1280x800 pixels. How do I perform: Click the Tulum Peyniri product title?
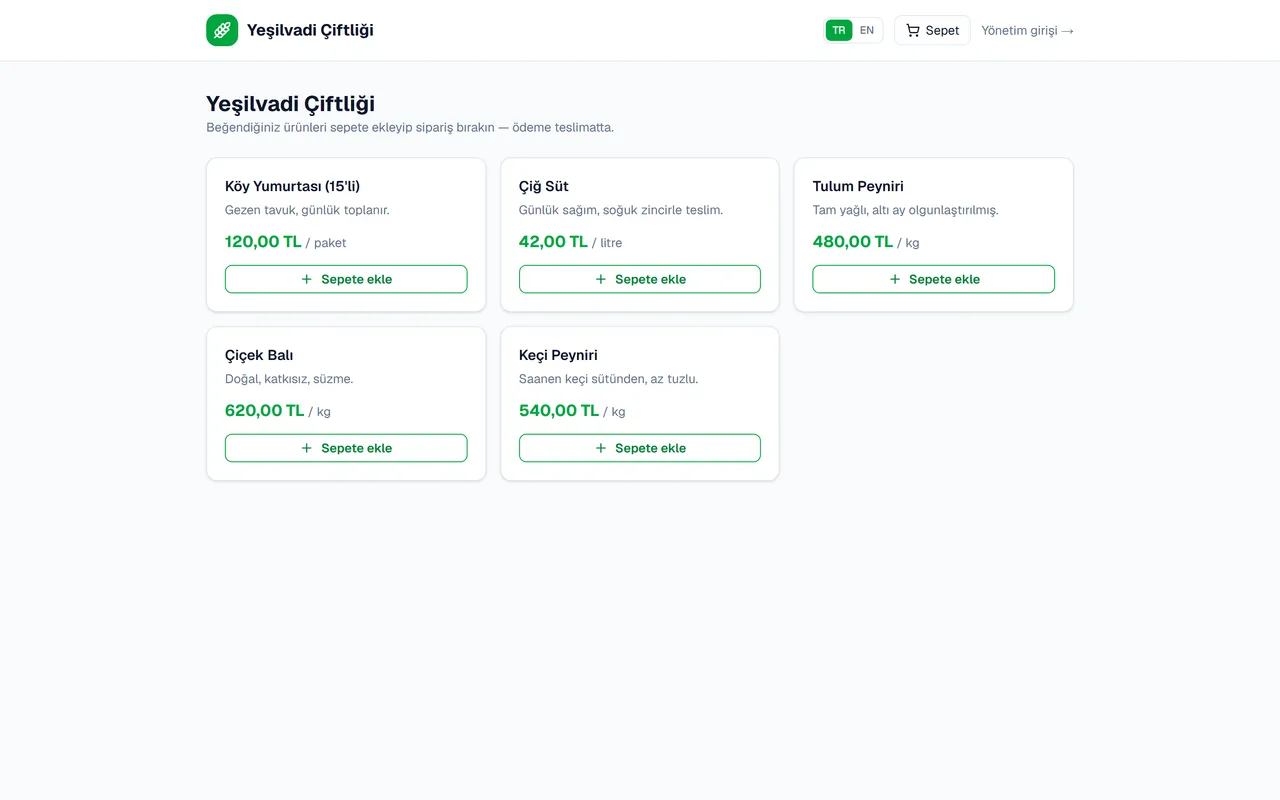point(858,186)
